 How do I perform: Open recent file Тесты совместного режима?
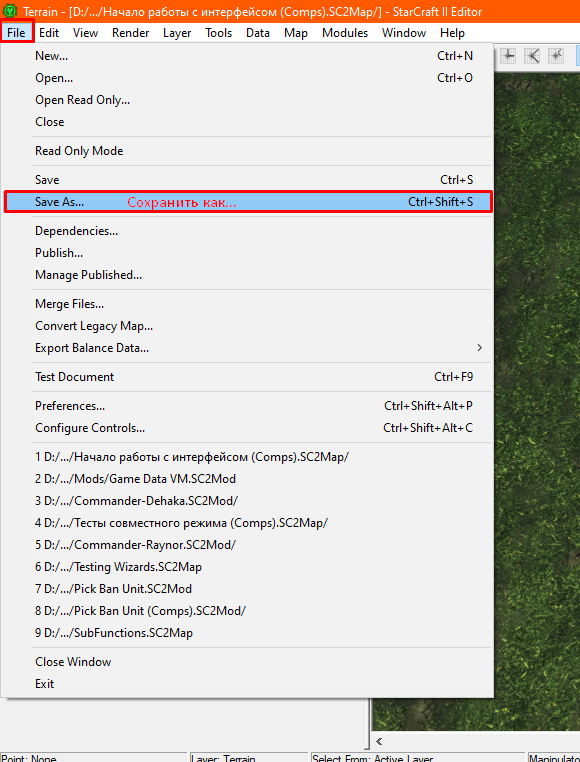pyautogui.click(x=248, y=523)
